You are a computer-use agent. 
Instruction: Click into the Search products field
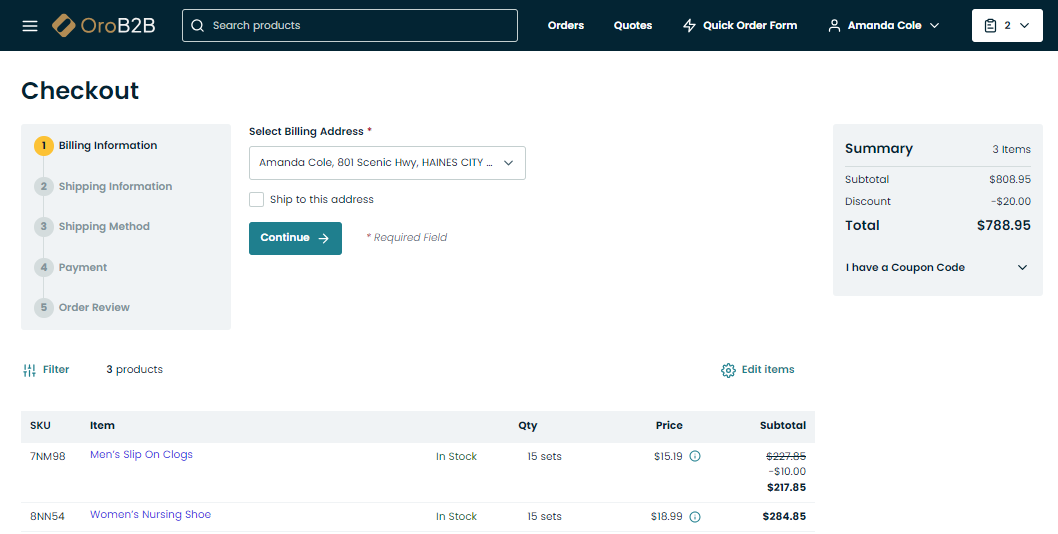360,25
